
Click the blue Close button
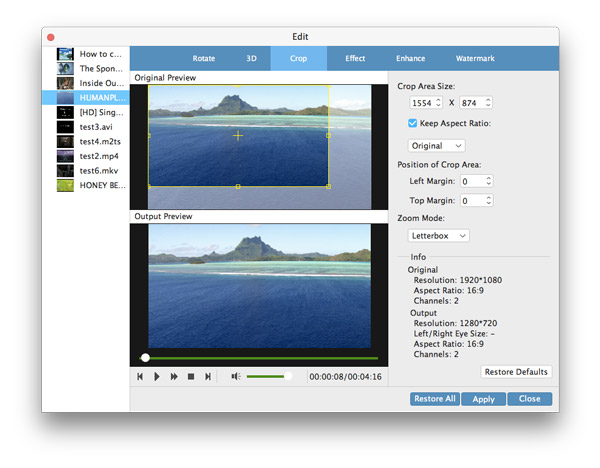[x=530, y=399]
